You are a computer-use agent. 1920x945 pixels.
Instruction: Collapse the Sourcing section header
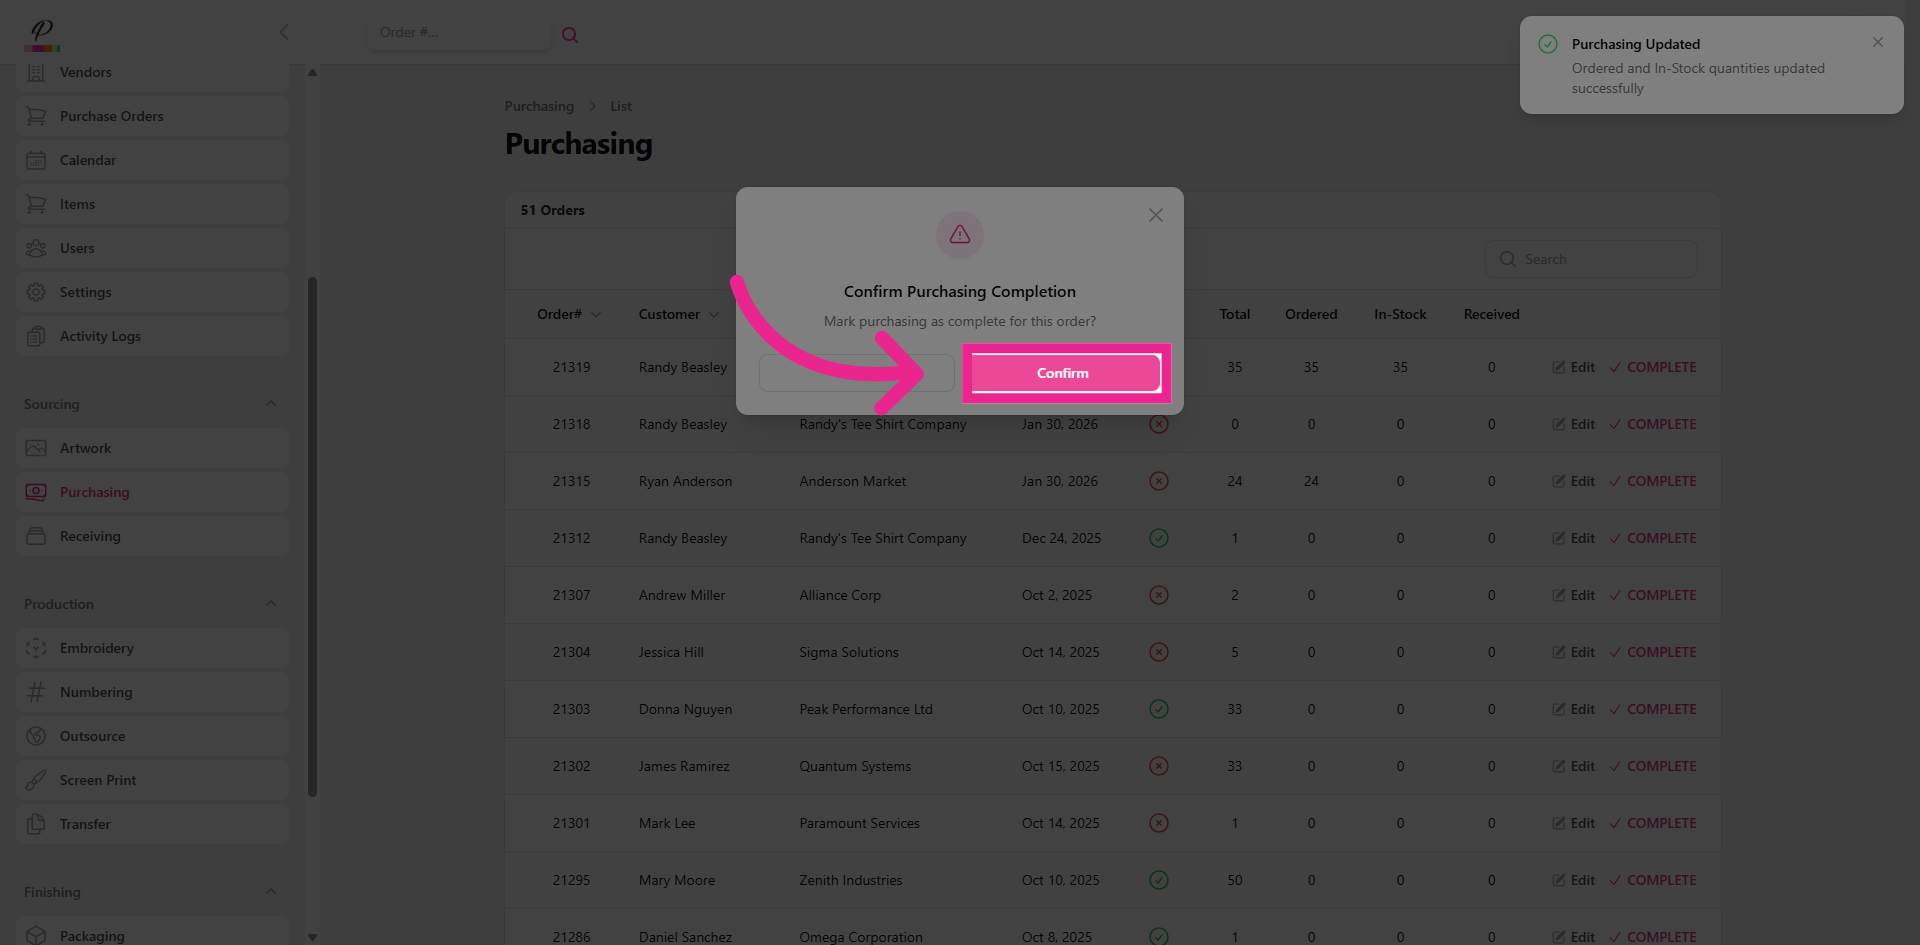coord(270,404)
